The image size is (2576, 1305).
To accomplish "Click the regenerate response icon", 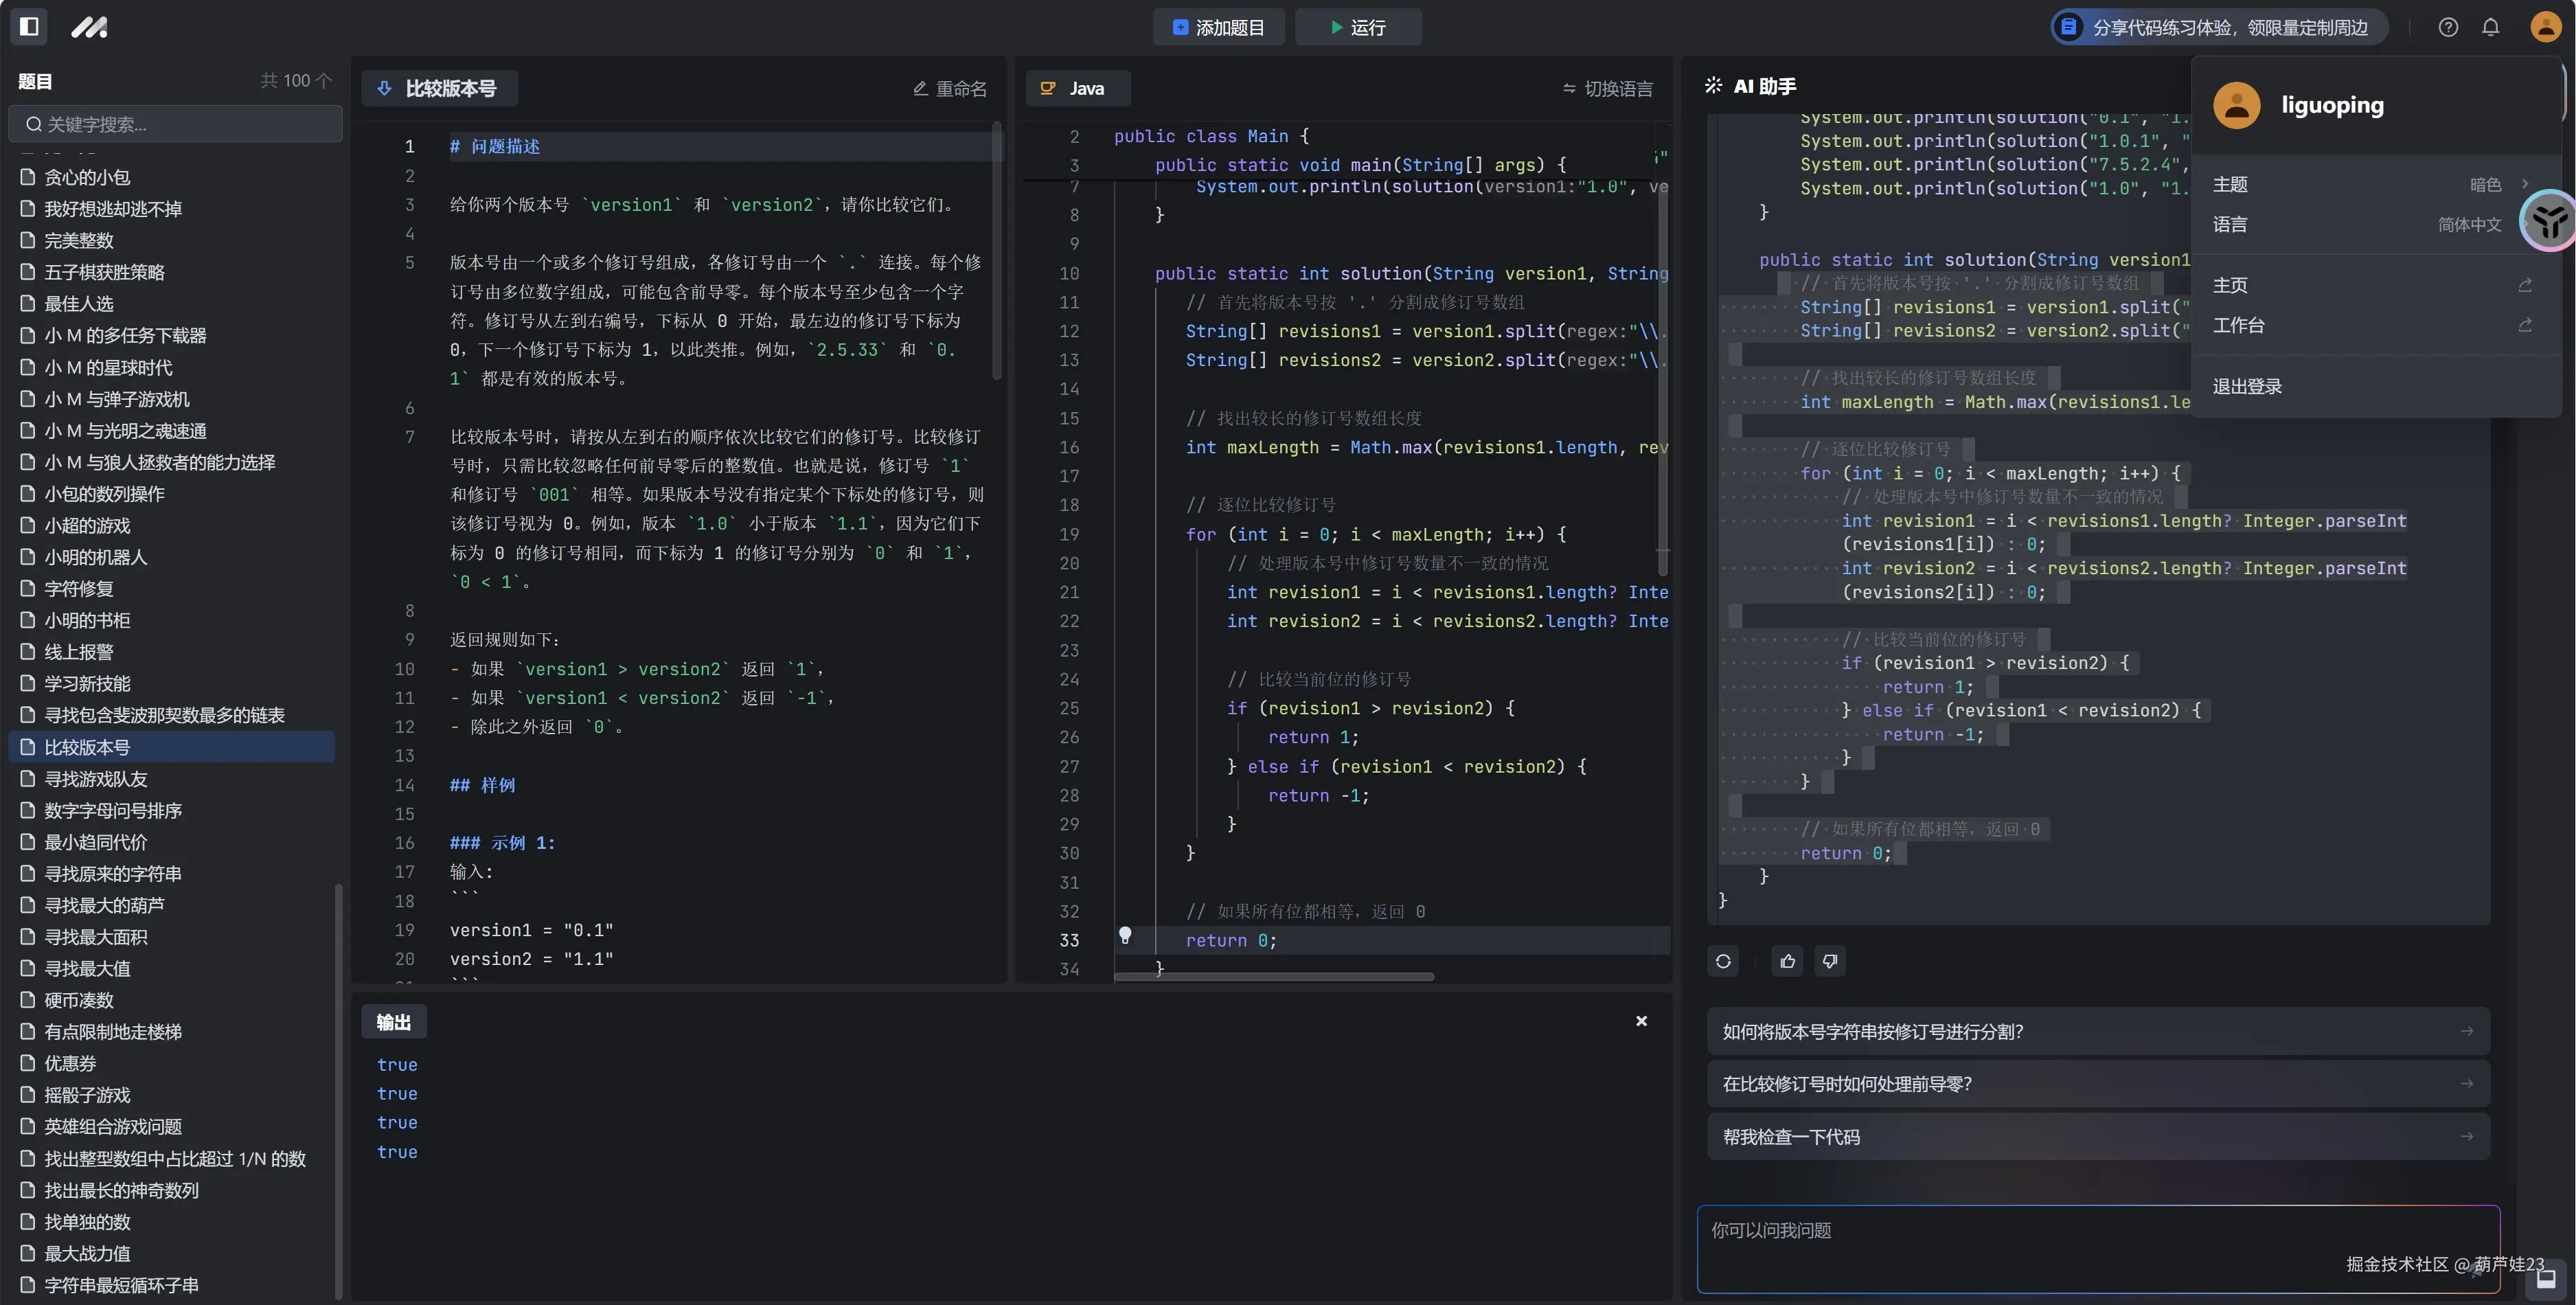I will coord(1723,961).
